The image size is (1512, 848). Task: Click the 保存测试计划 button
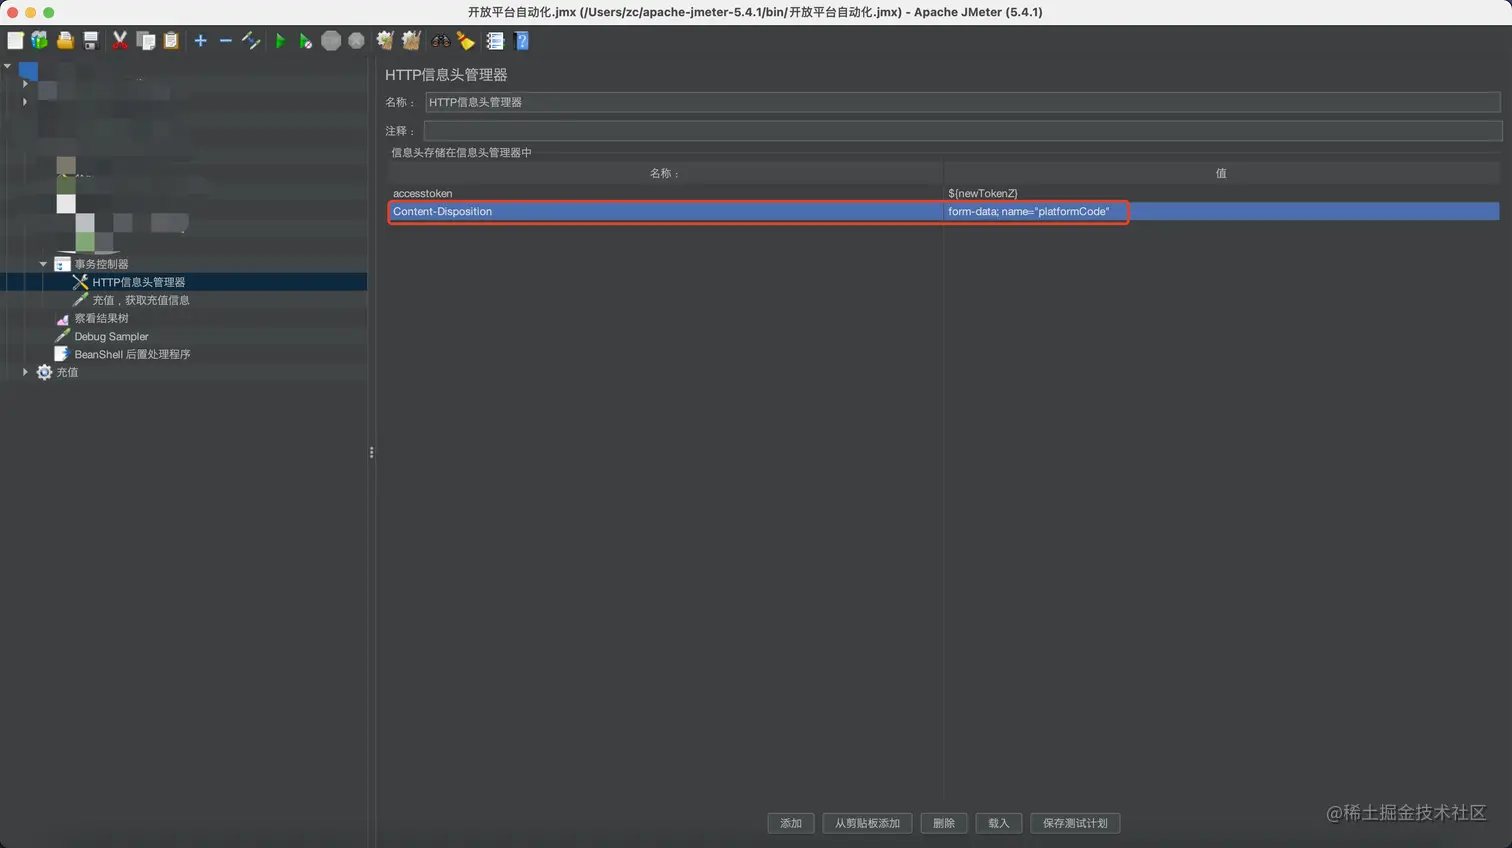coord(1075,823)
